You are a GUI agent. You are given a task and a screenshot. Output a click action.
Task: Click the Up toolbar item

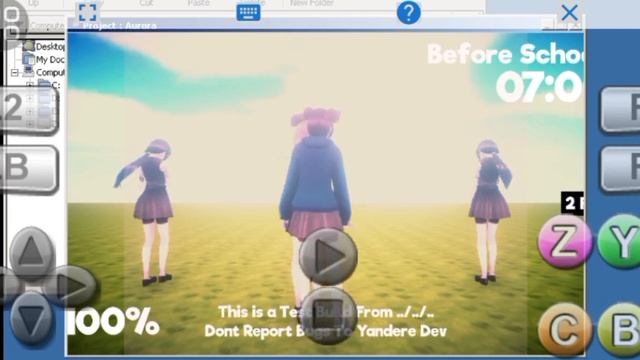point(33,3)
